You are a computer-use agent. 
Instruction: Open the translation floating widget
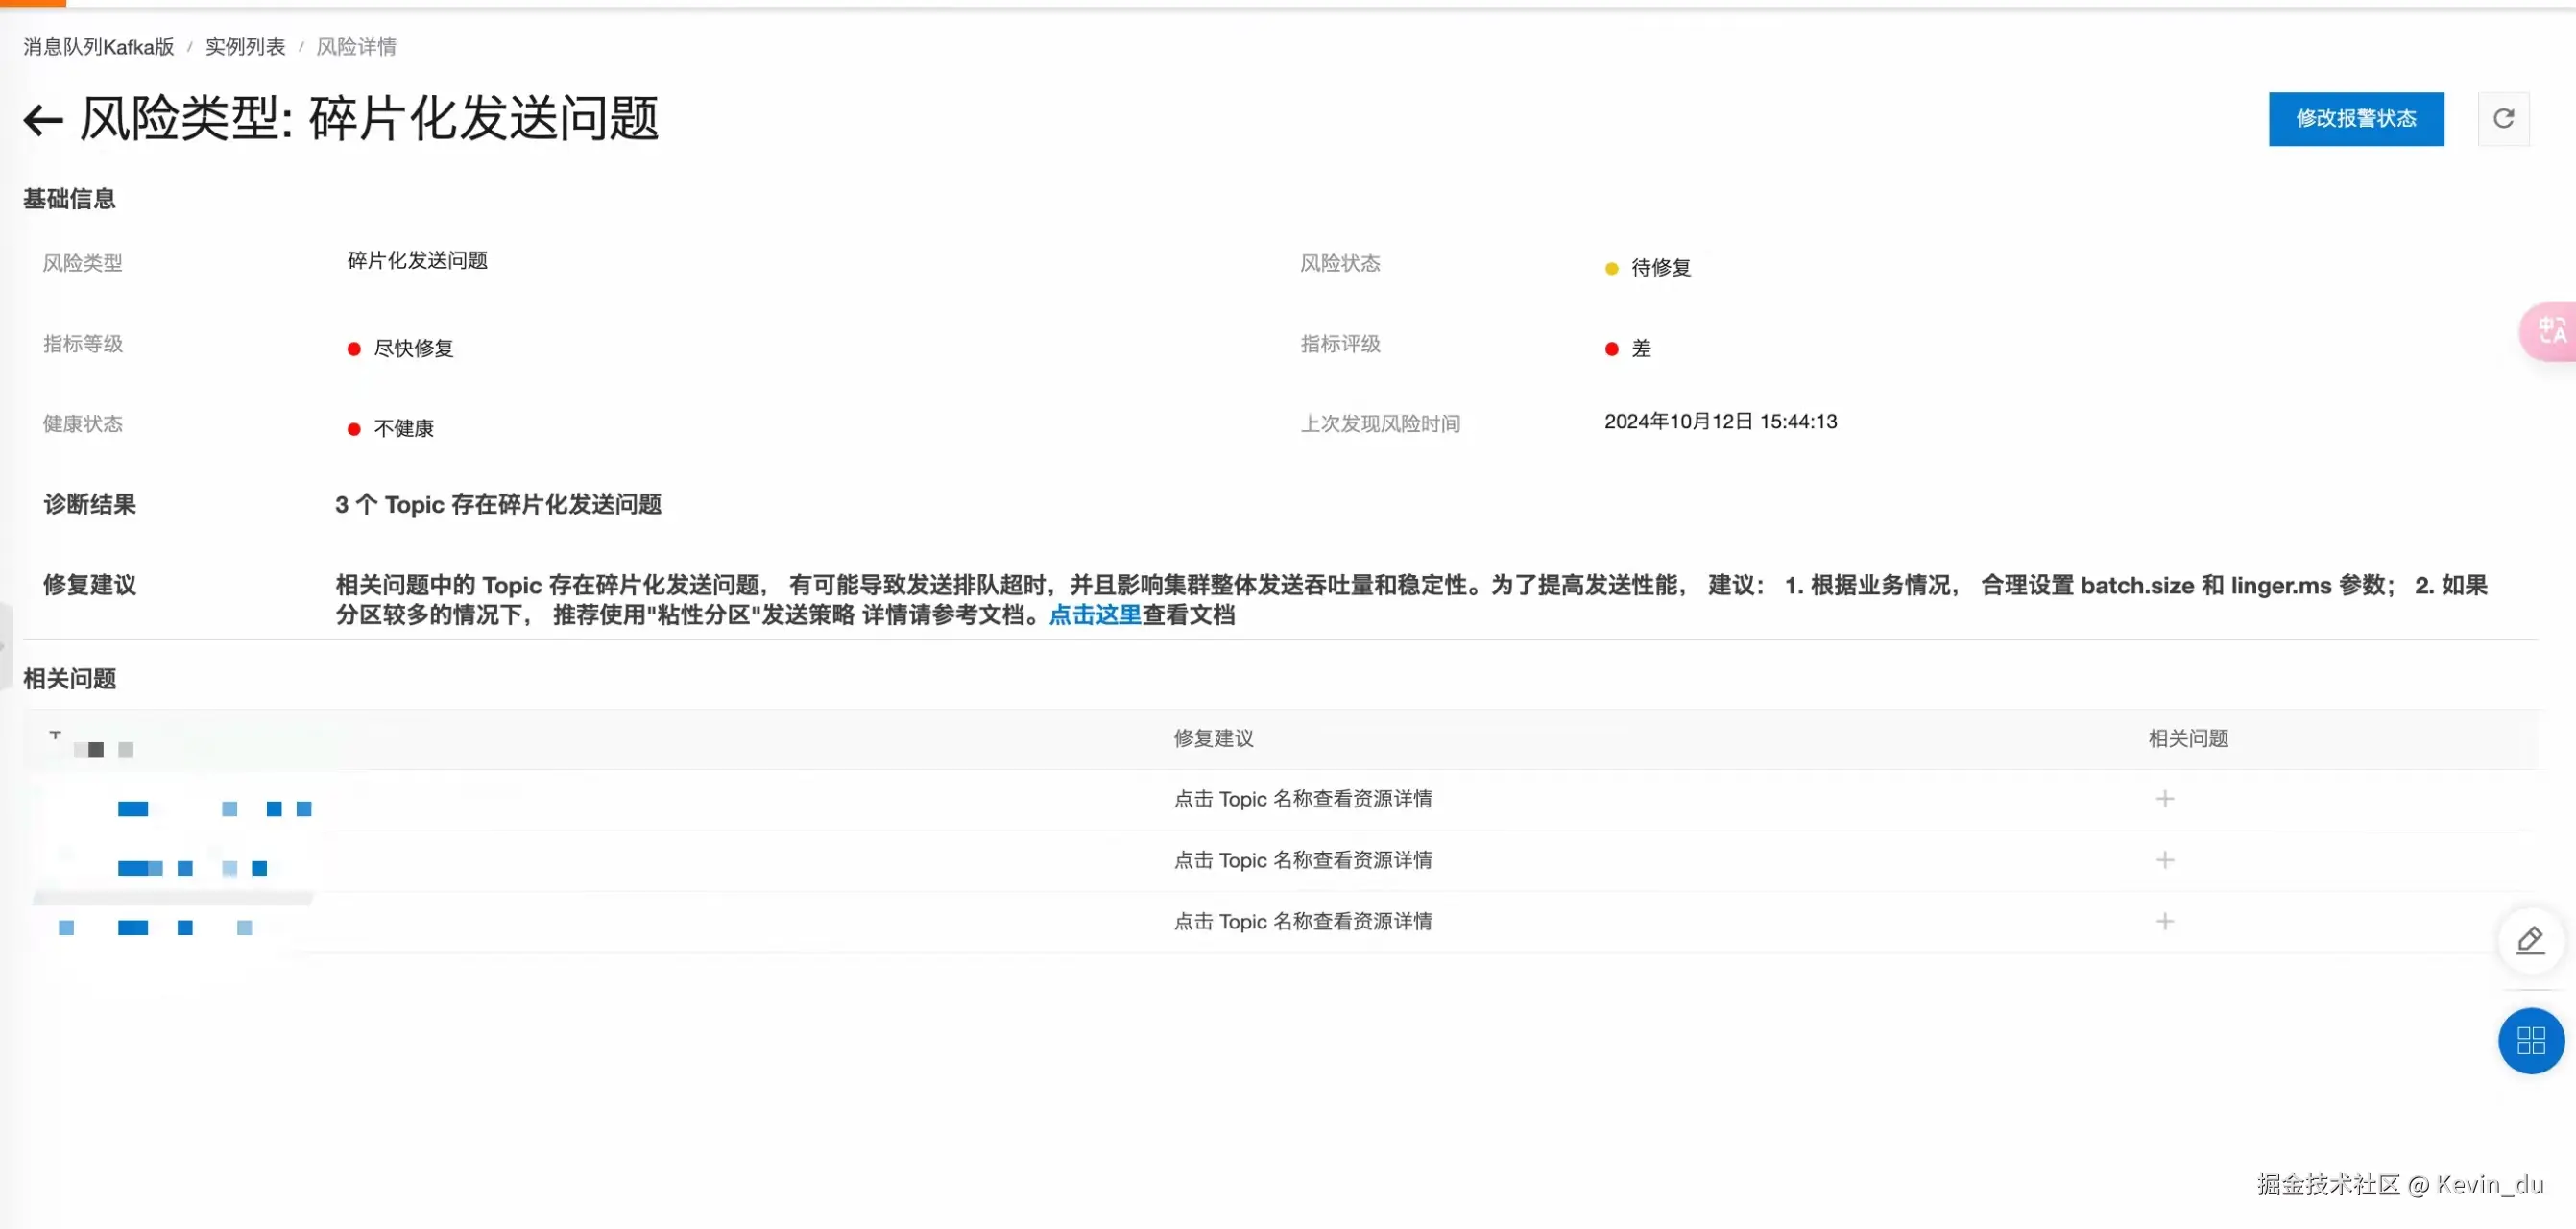click(x=2550, y=331)
